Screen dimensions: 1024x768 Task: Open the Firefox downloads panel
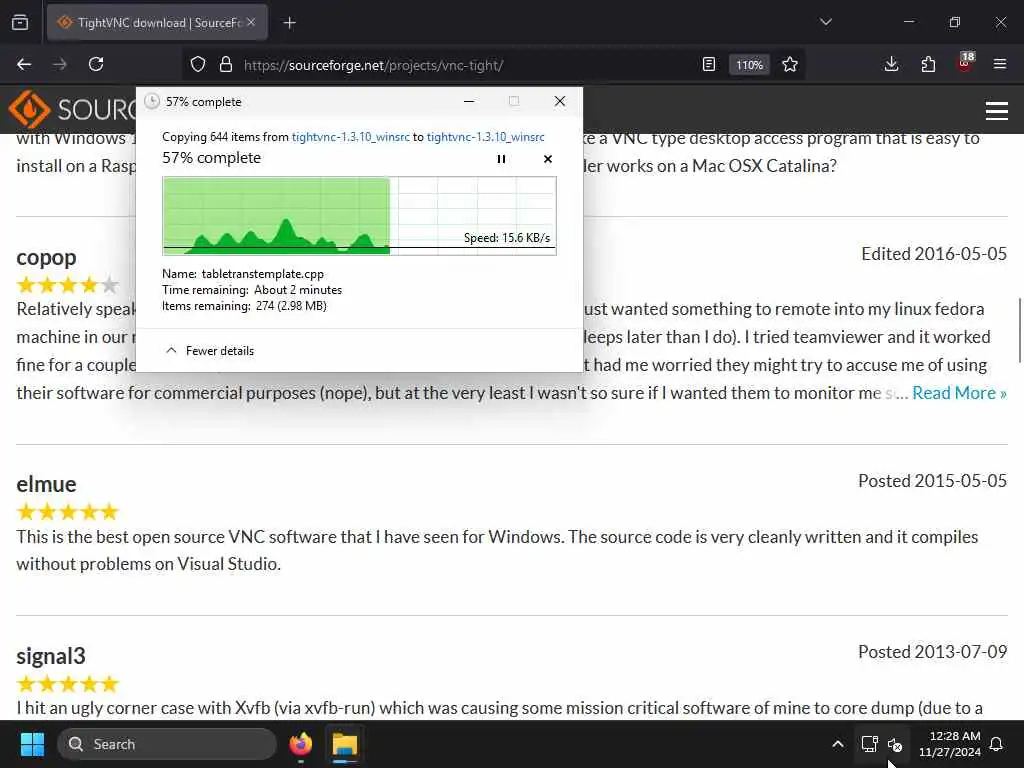tap(891, 65)
